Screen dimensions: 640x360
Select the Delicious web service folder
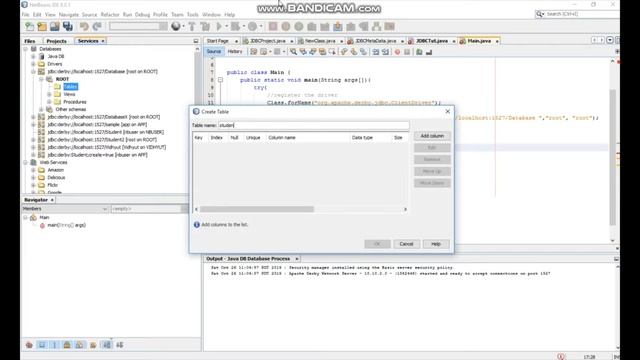pos(56,178)
